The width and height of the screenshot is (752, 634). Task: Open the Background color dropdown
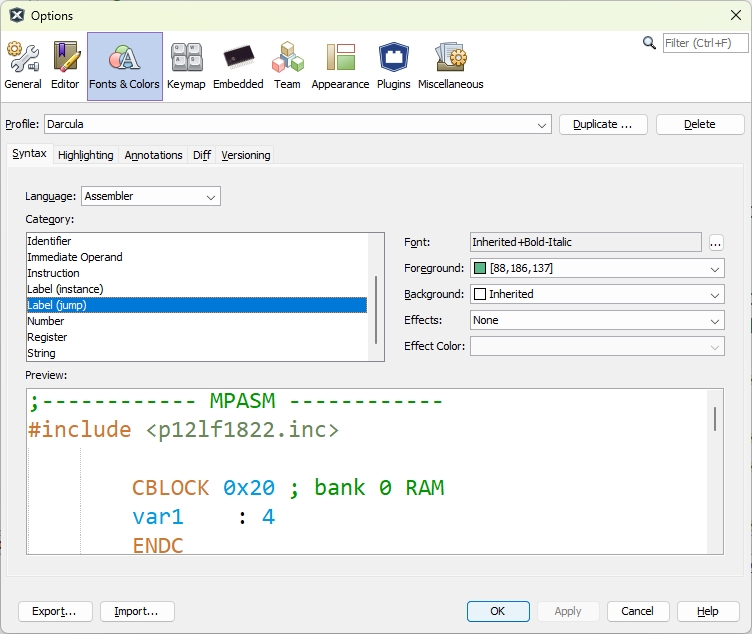(x=597, y=294)
